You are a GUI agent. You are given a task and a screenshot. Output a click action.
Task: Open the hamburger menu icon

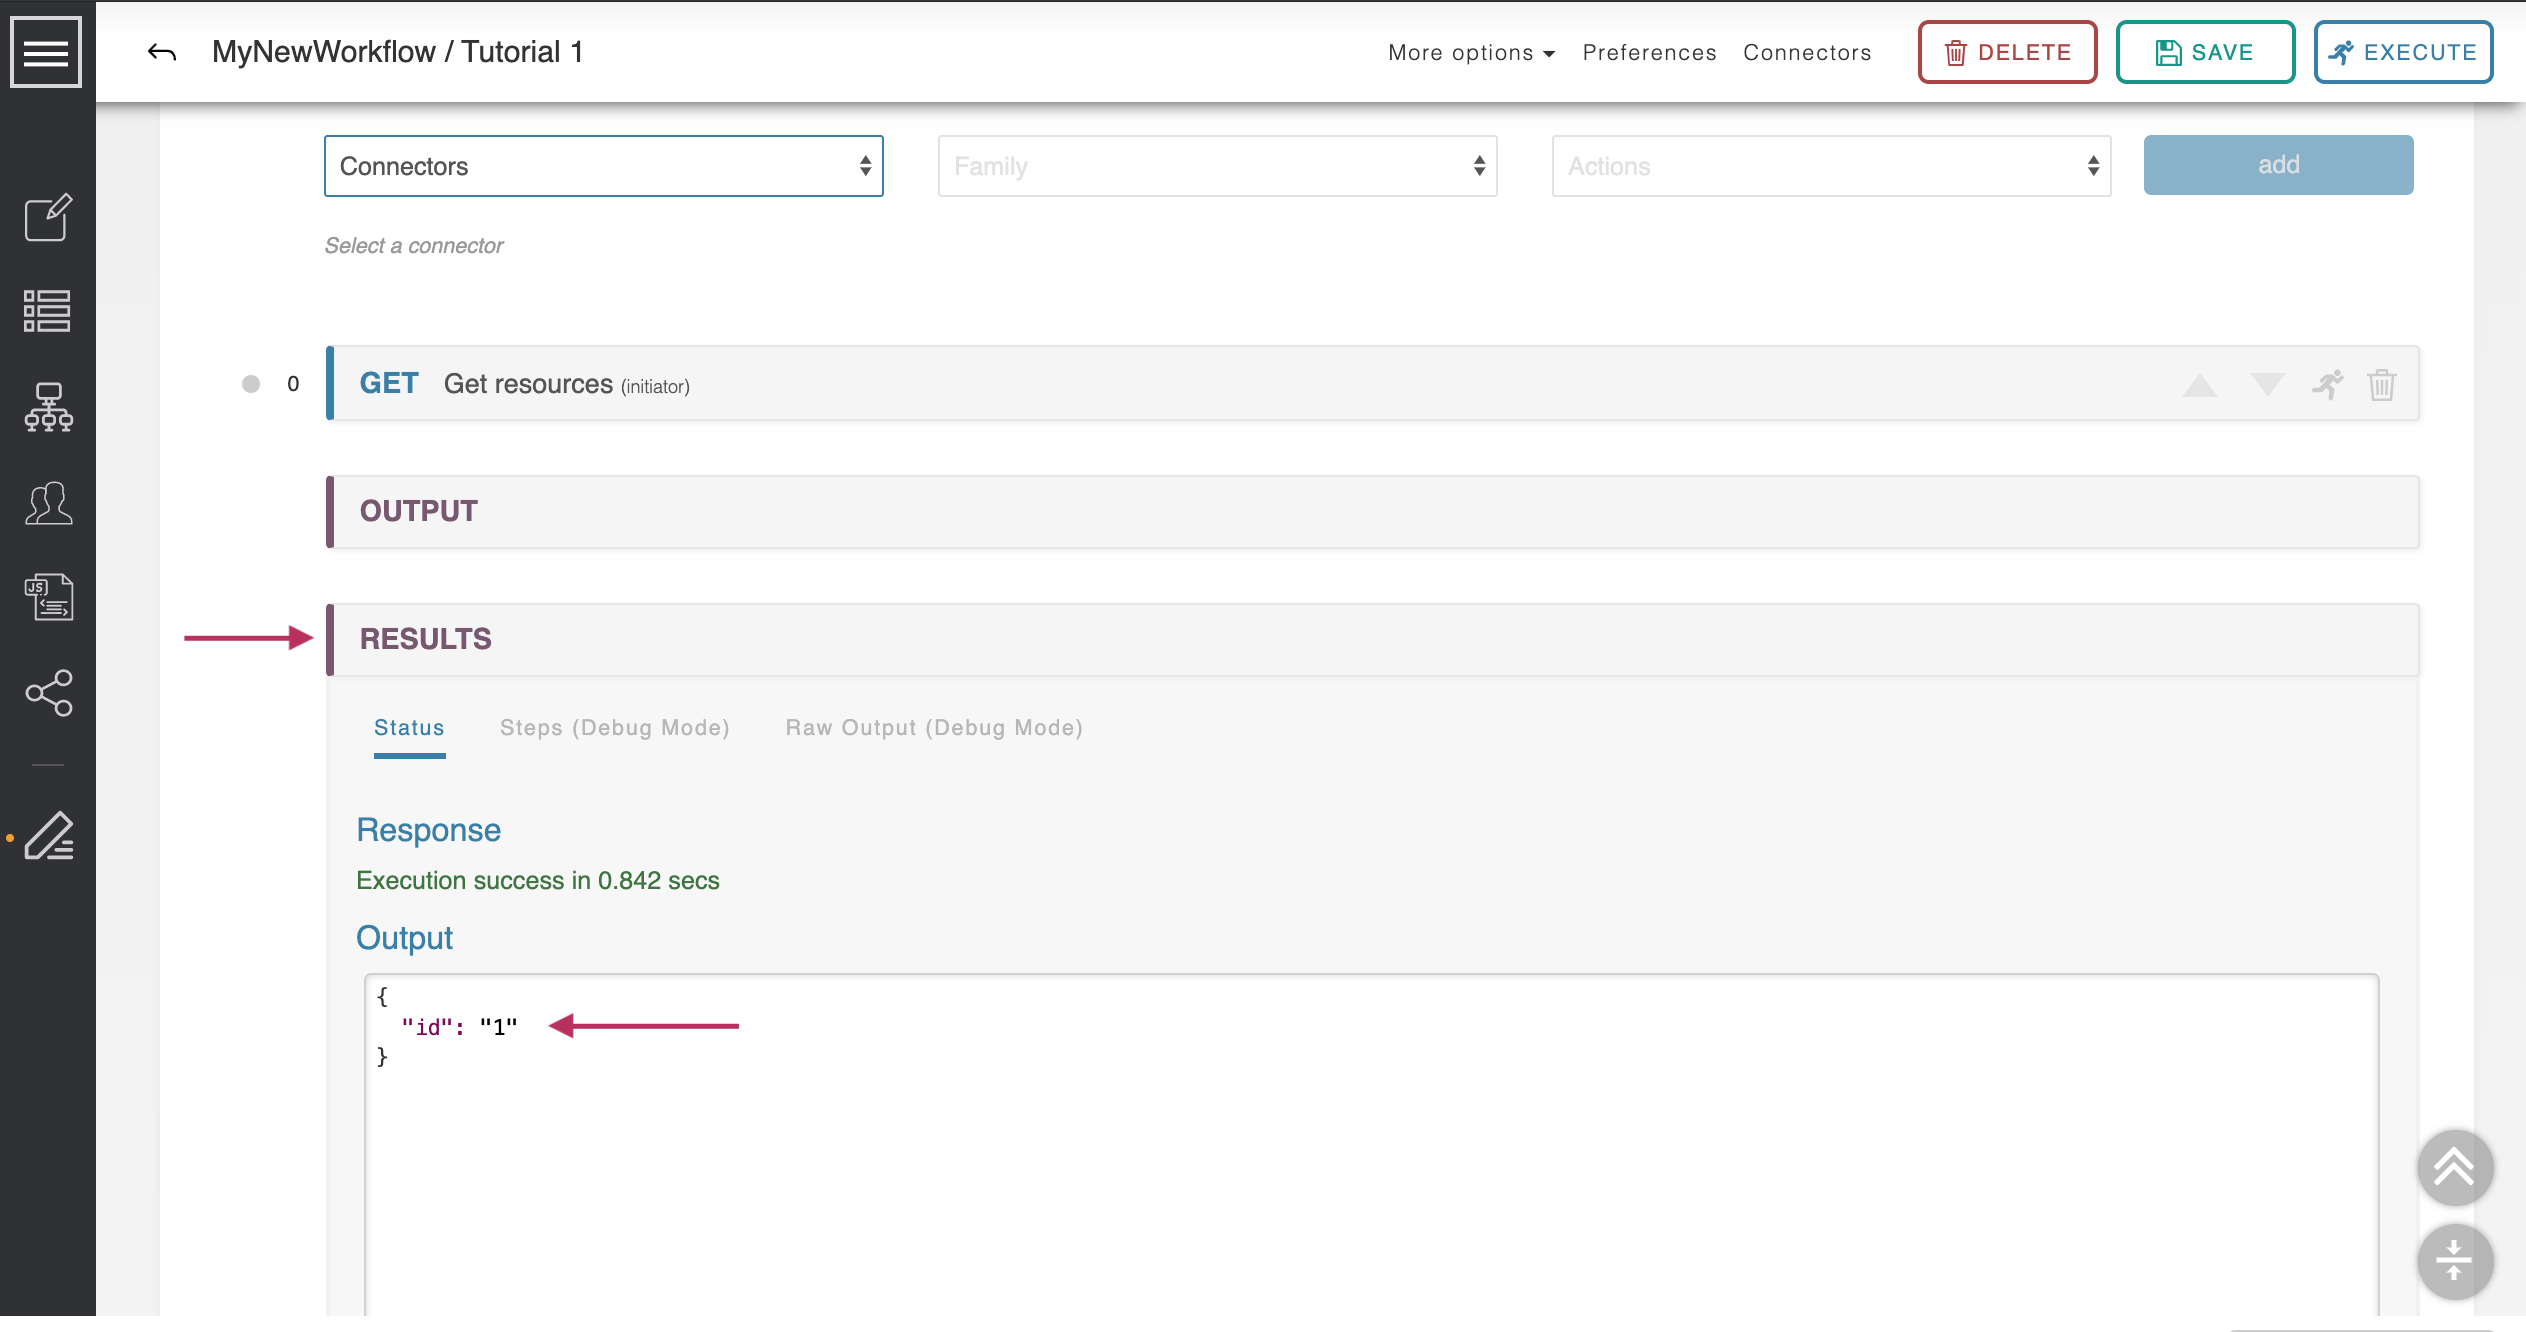[x=46, y=52]
